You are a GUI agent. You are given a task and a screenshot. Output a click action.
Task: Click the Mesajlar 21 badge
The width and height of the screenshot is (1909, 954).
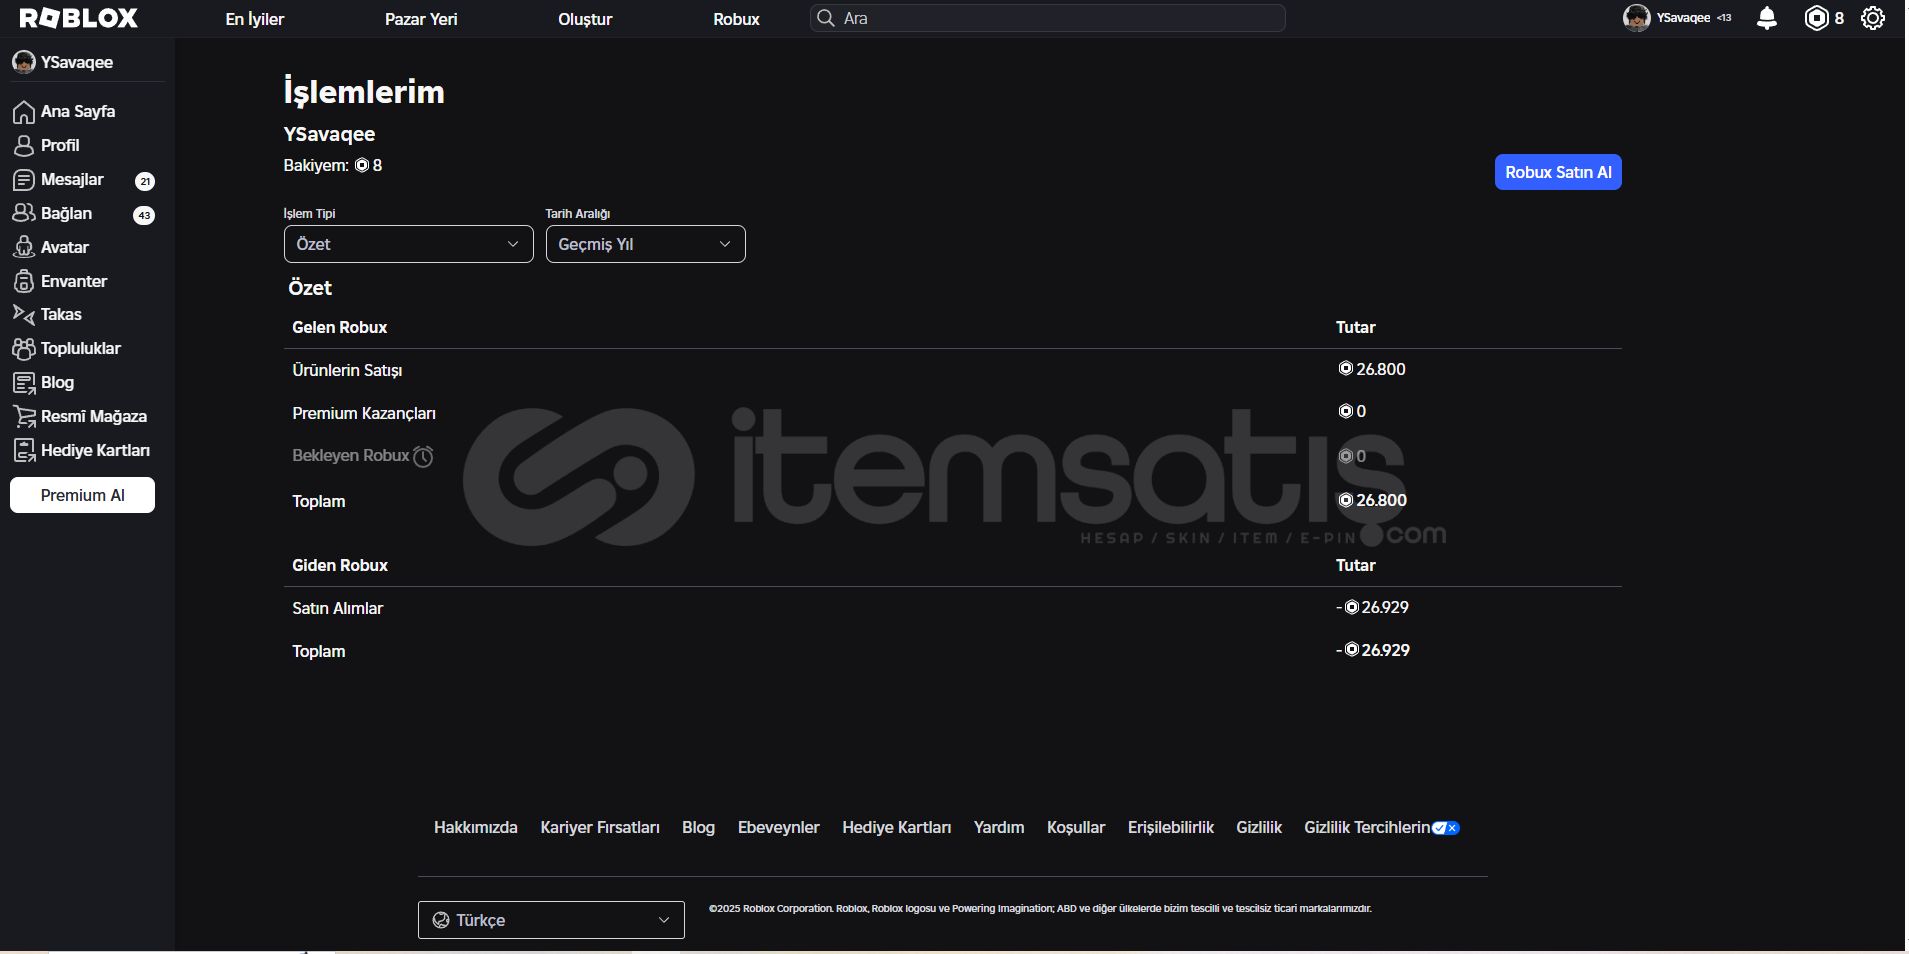point(145,181)
